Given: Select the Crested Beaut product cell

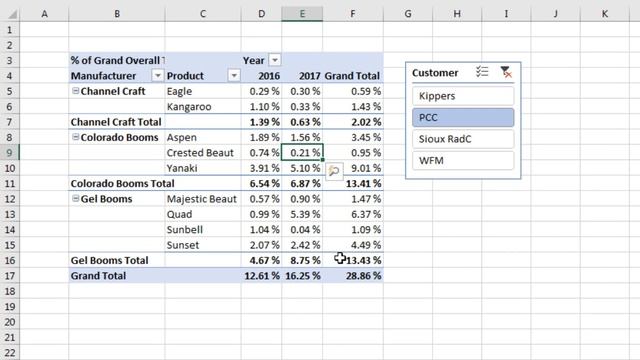Looking at the screenshot, I should pyautogui.click(x=203, y=153).
